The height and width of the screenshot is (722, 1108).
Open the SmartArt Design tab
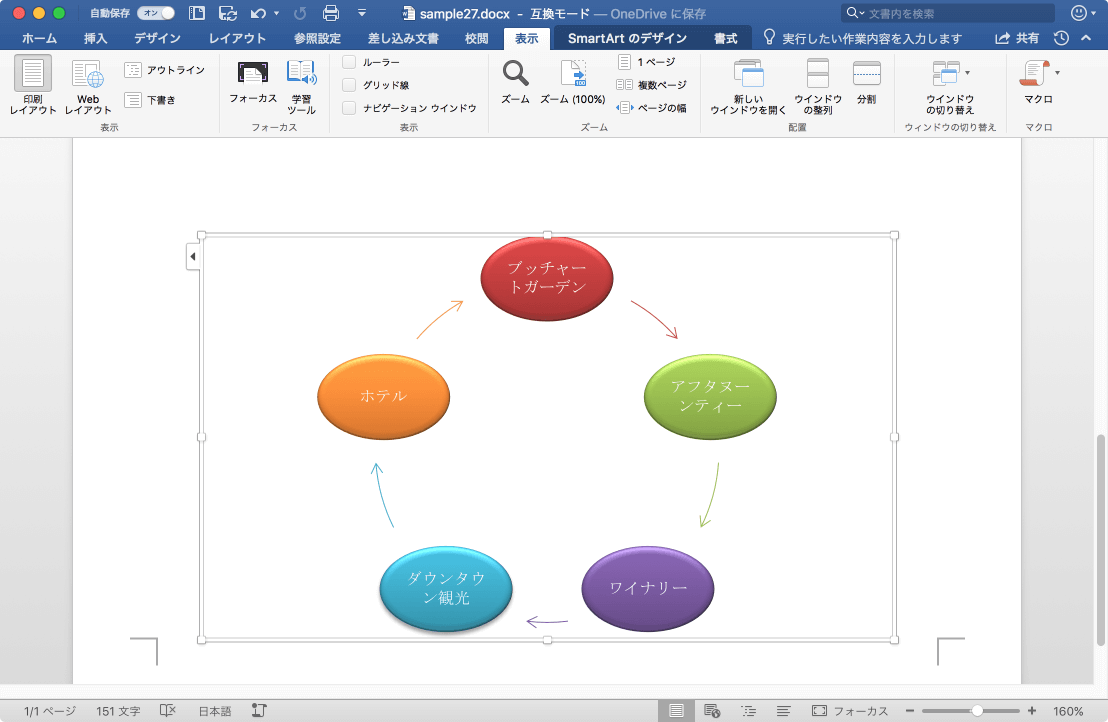627,38
